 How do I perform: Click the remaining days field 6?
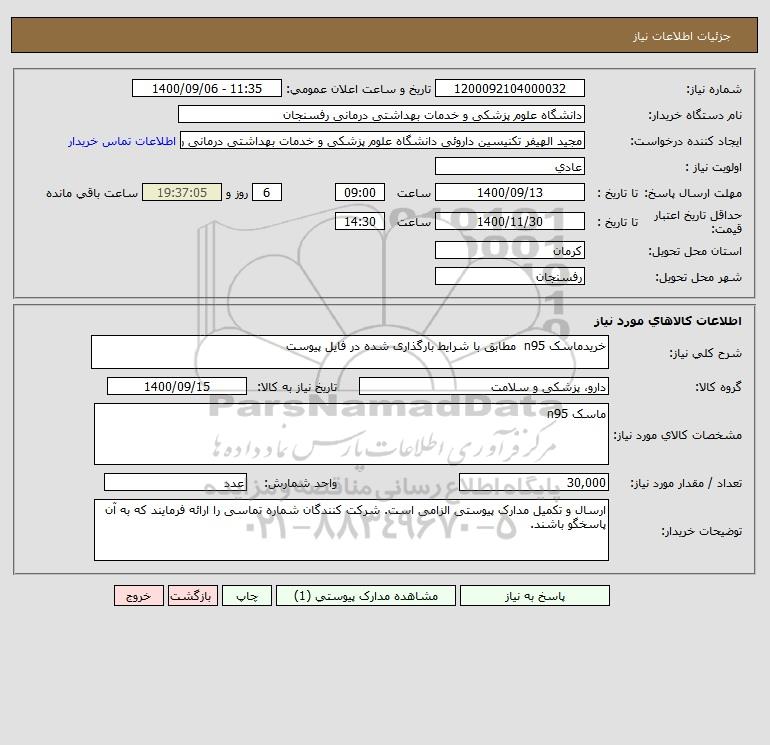(267, 193)
